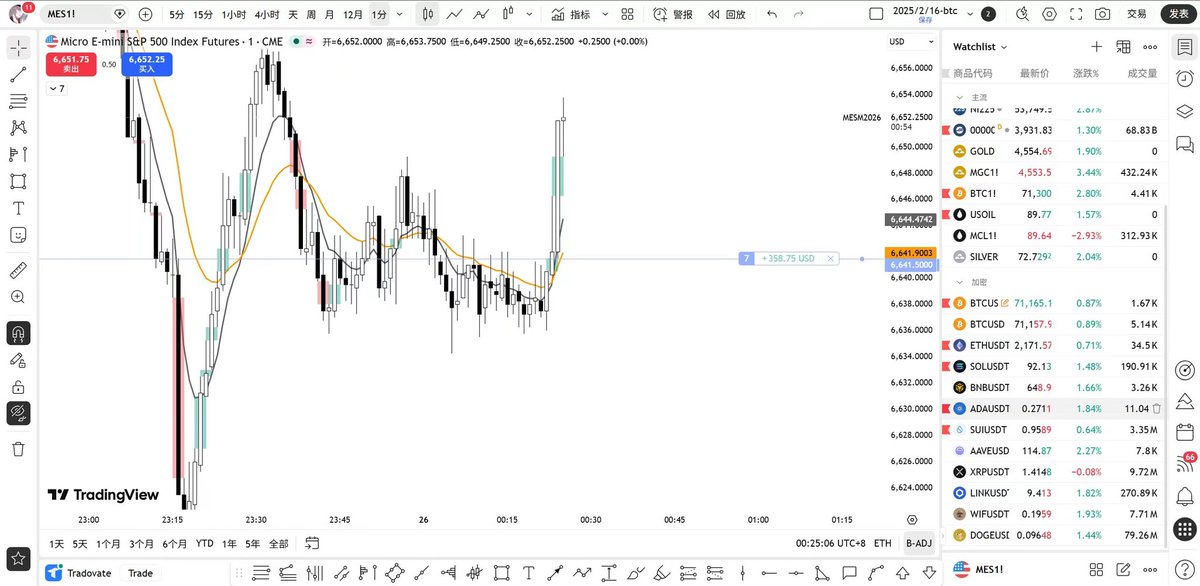Switch to the 15分 timeframe
Screen dimensions: 1200x586
pyautogui.click(x=203, y=15)
